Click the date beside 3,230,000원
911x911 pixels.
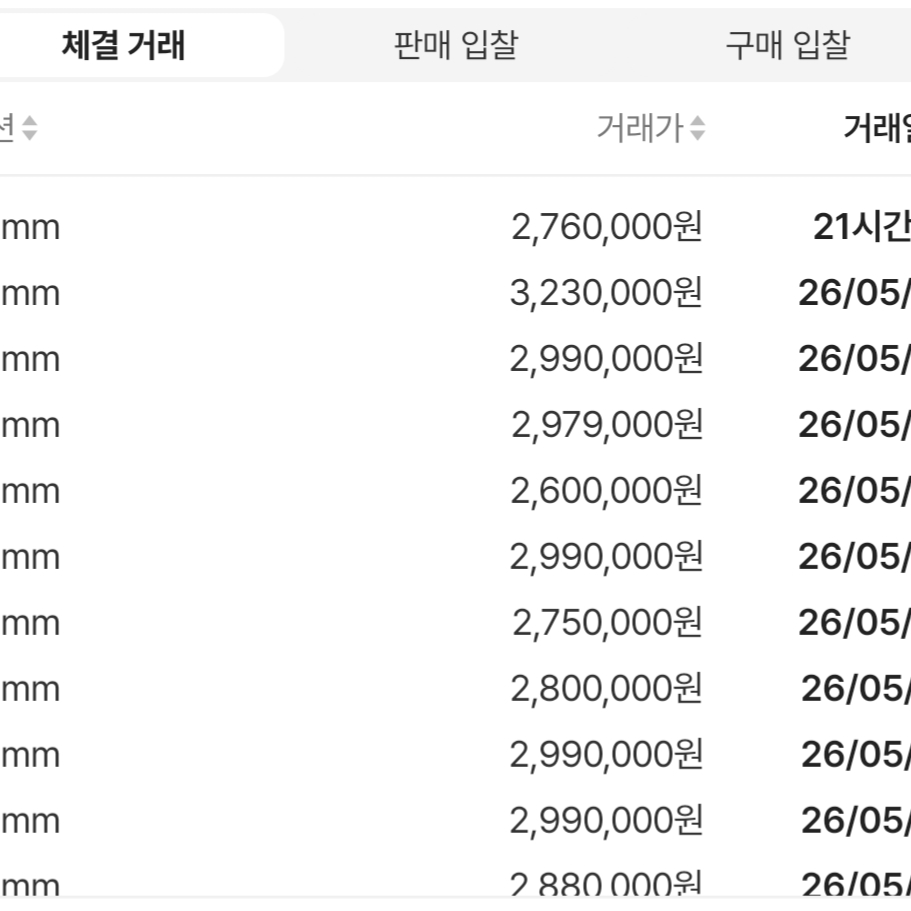point(855,293)
